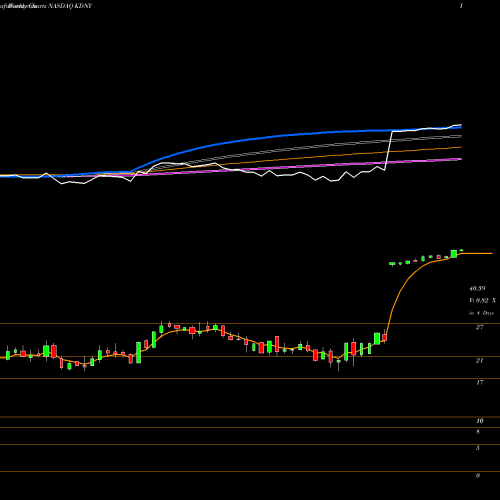
Task: Click the 17 price axis label
Action: (479, 382)
